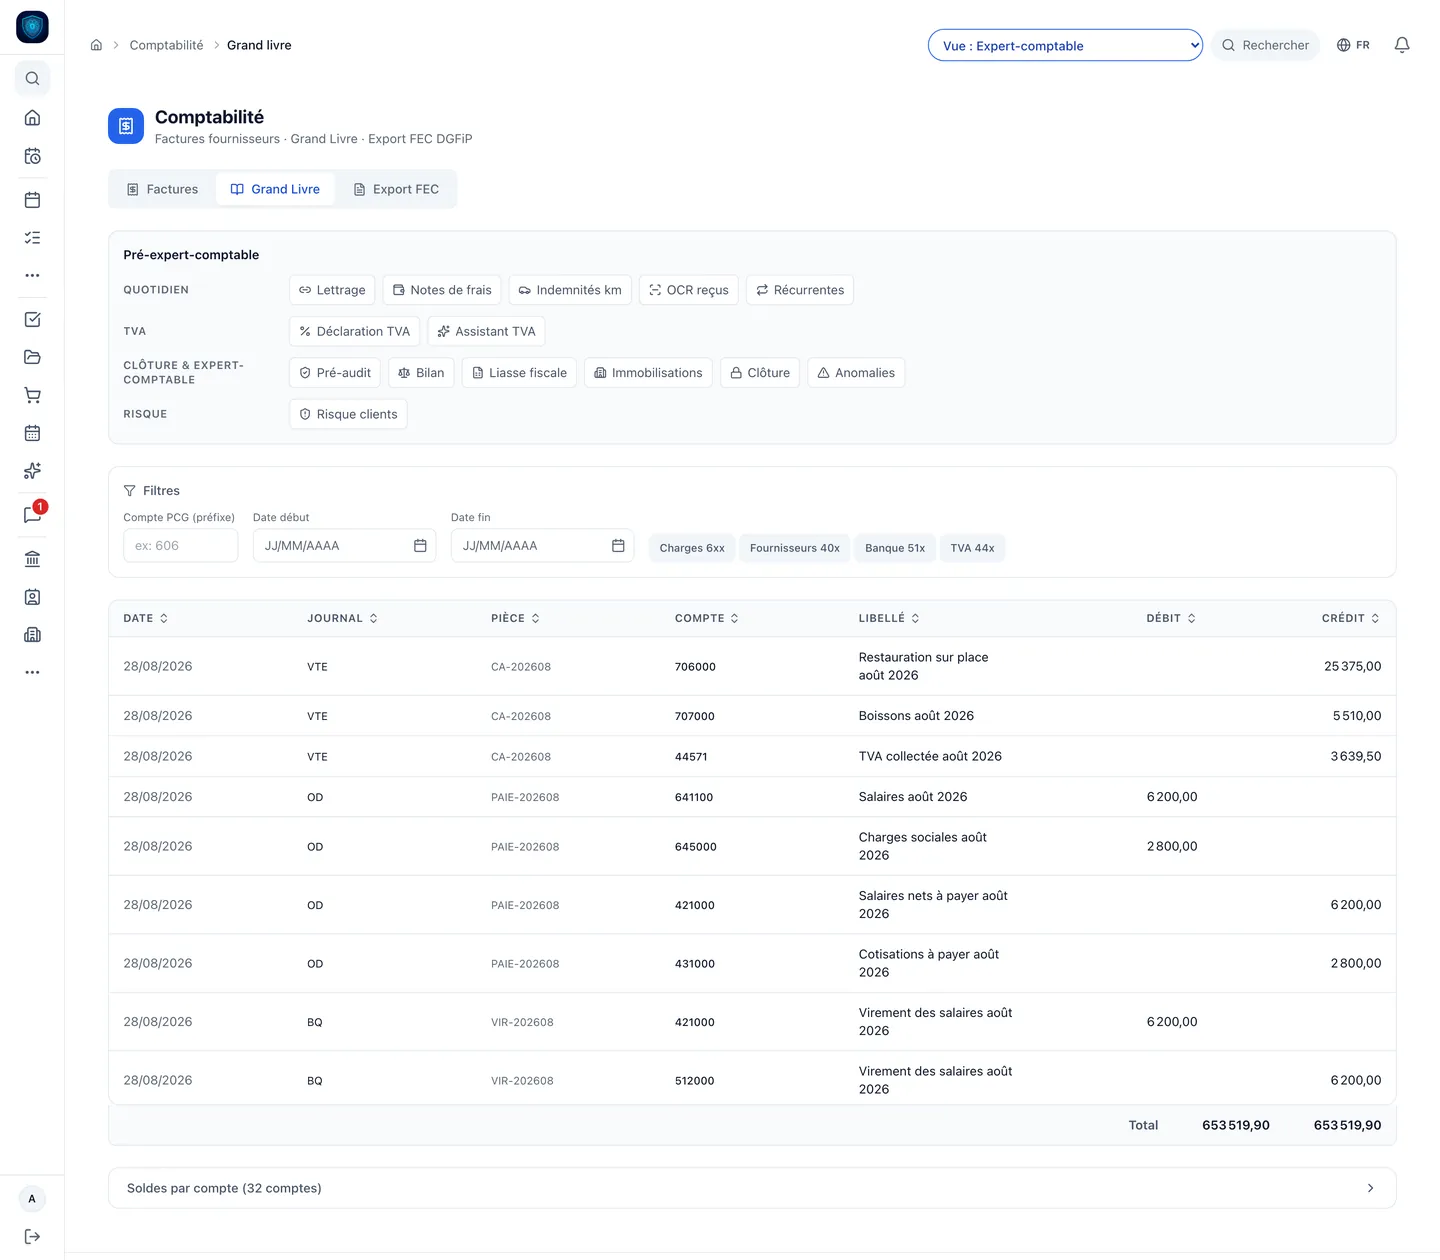Screen dimensions: 1440x1260
Task: Open the Lettrage tool
Action: pos(332,290)
